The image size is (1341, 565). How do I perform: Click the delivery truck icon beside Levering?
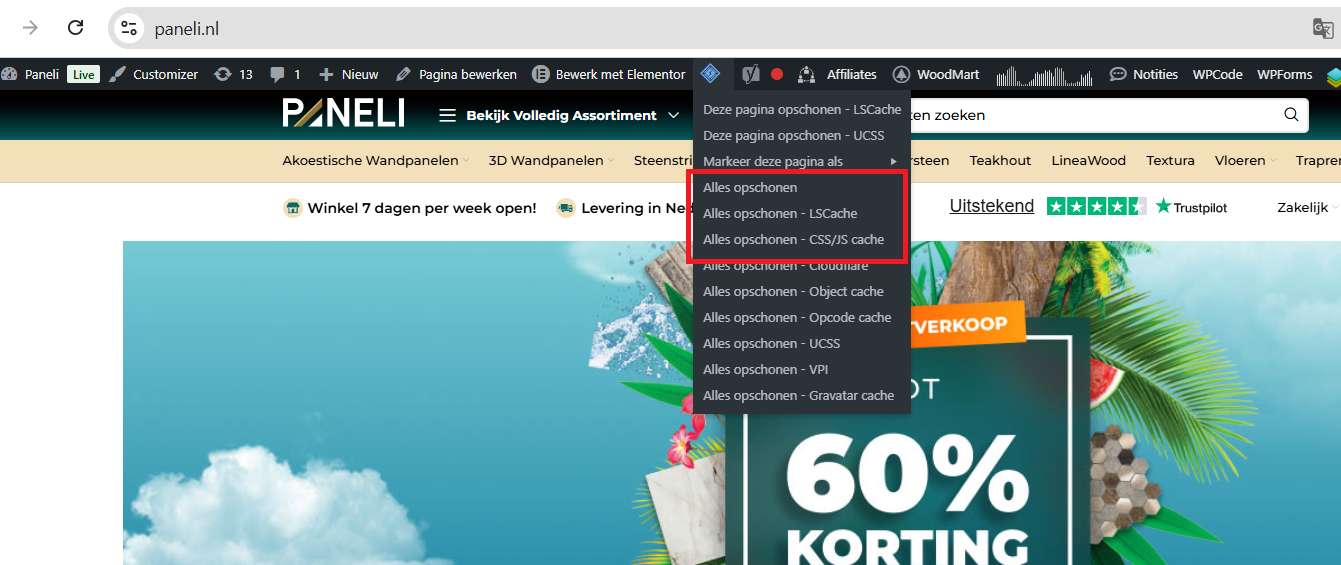[566, 208]
